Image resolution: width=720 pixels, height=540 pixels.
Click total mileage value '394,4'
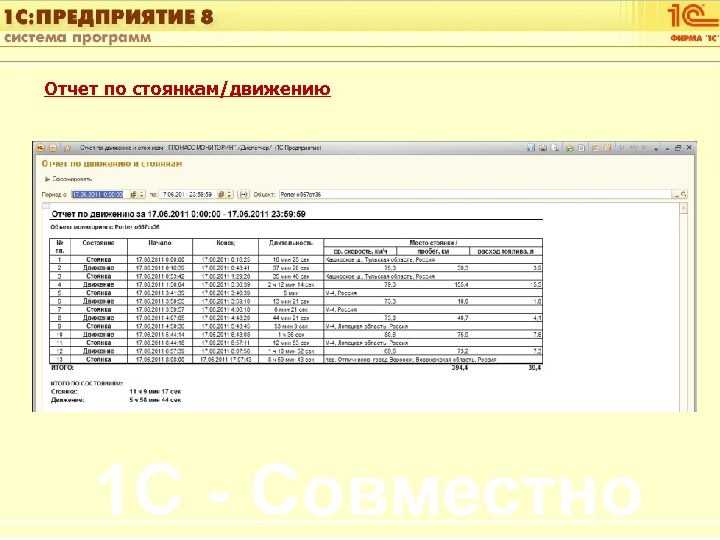click(460, 368)
